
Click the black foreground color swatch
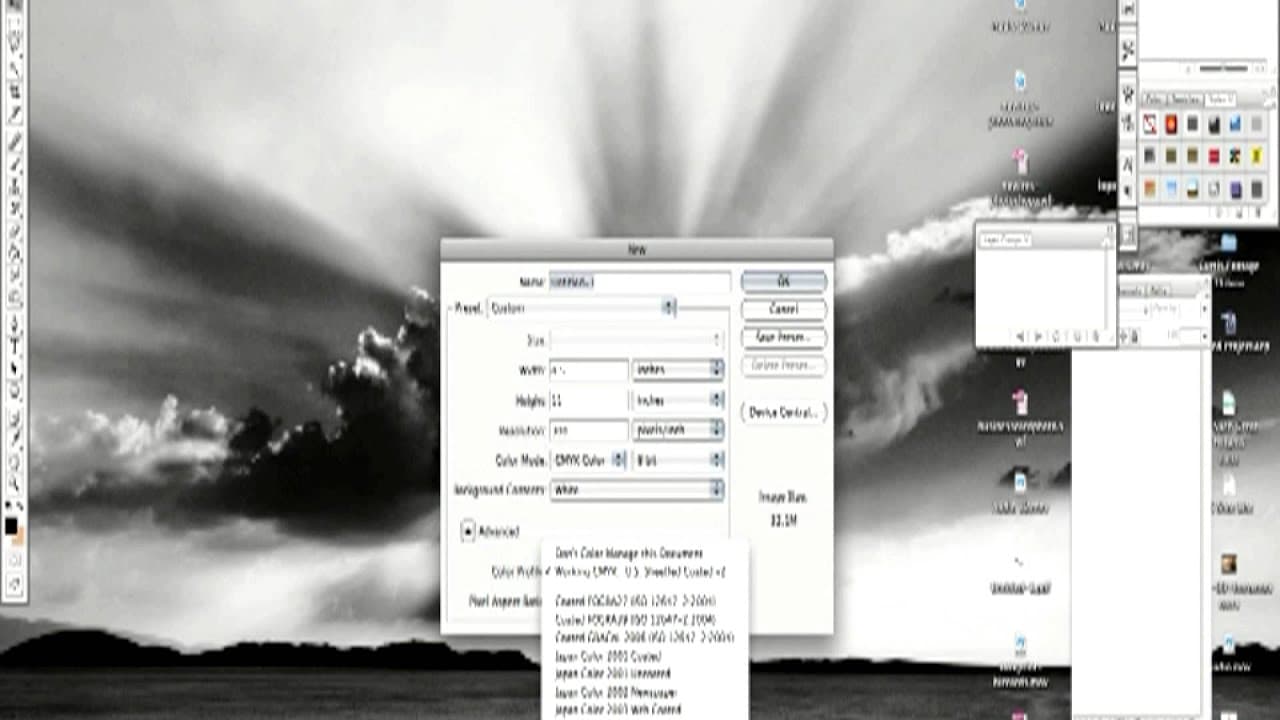point(11,524)
